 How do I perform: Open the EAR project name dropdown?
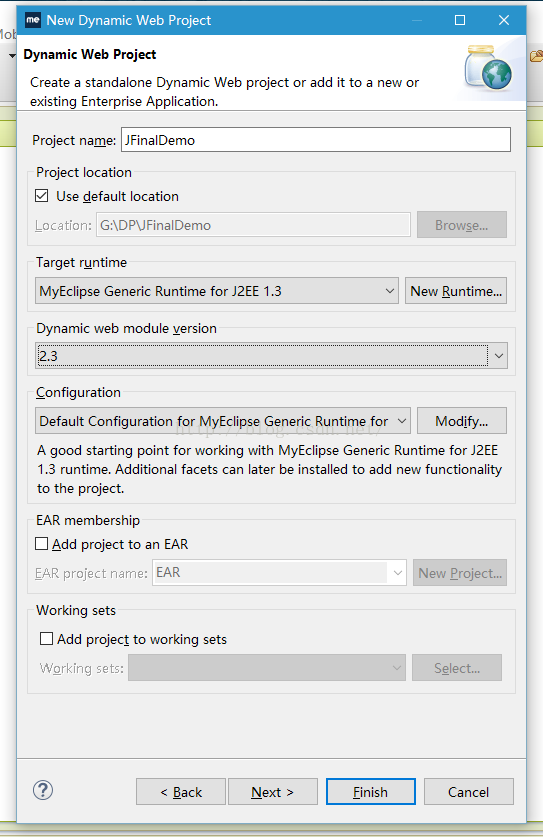click(x=279, y=573)
